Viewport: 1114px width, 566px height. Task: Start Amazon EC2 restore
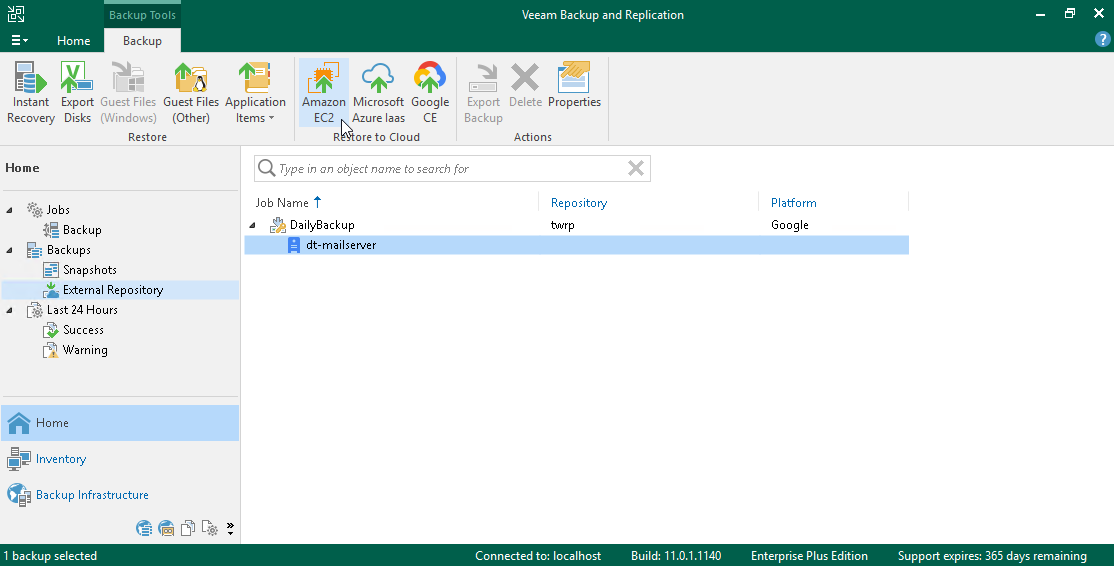(324, 93)
